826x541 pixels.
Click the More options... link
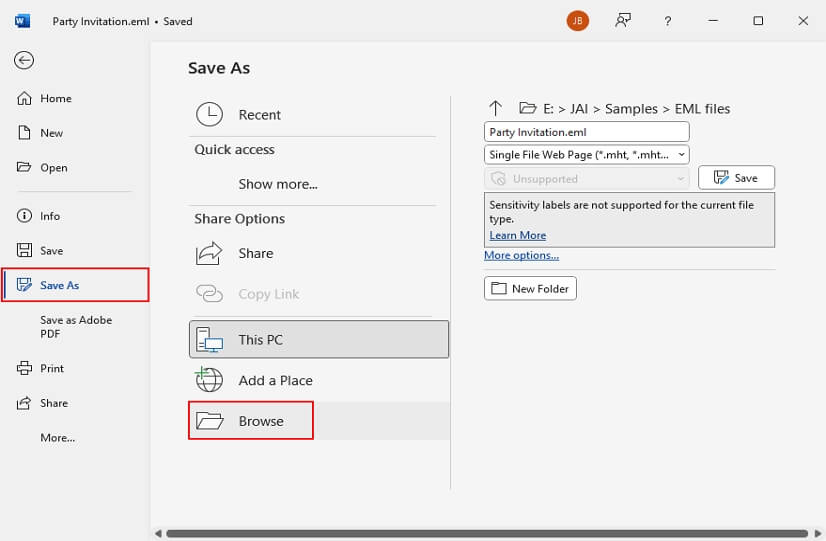(521, 255)
